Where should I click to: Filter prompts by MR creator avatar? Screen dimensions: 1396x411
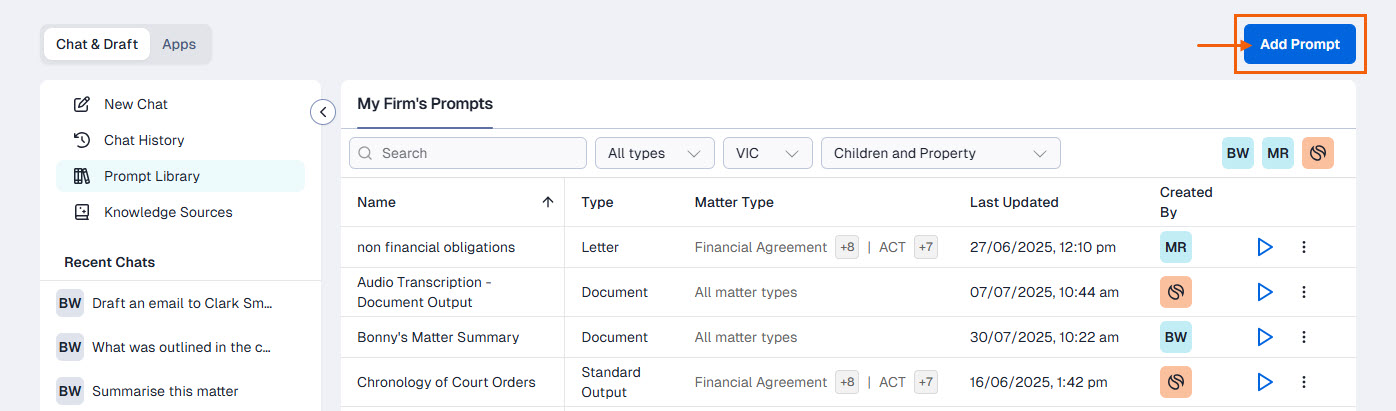[x=1277, y=153]
